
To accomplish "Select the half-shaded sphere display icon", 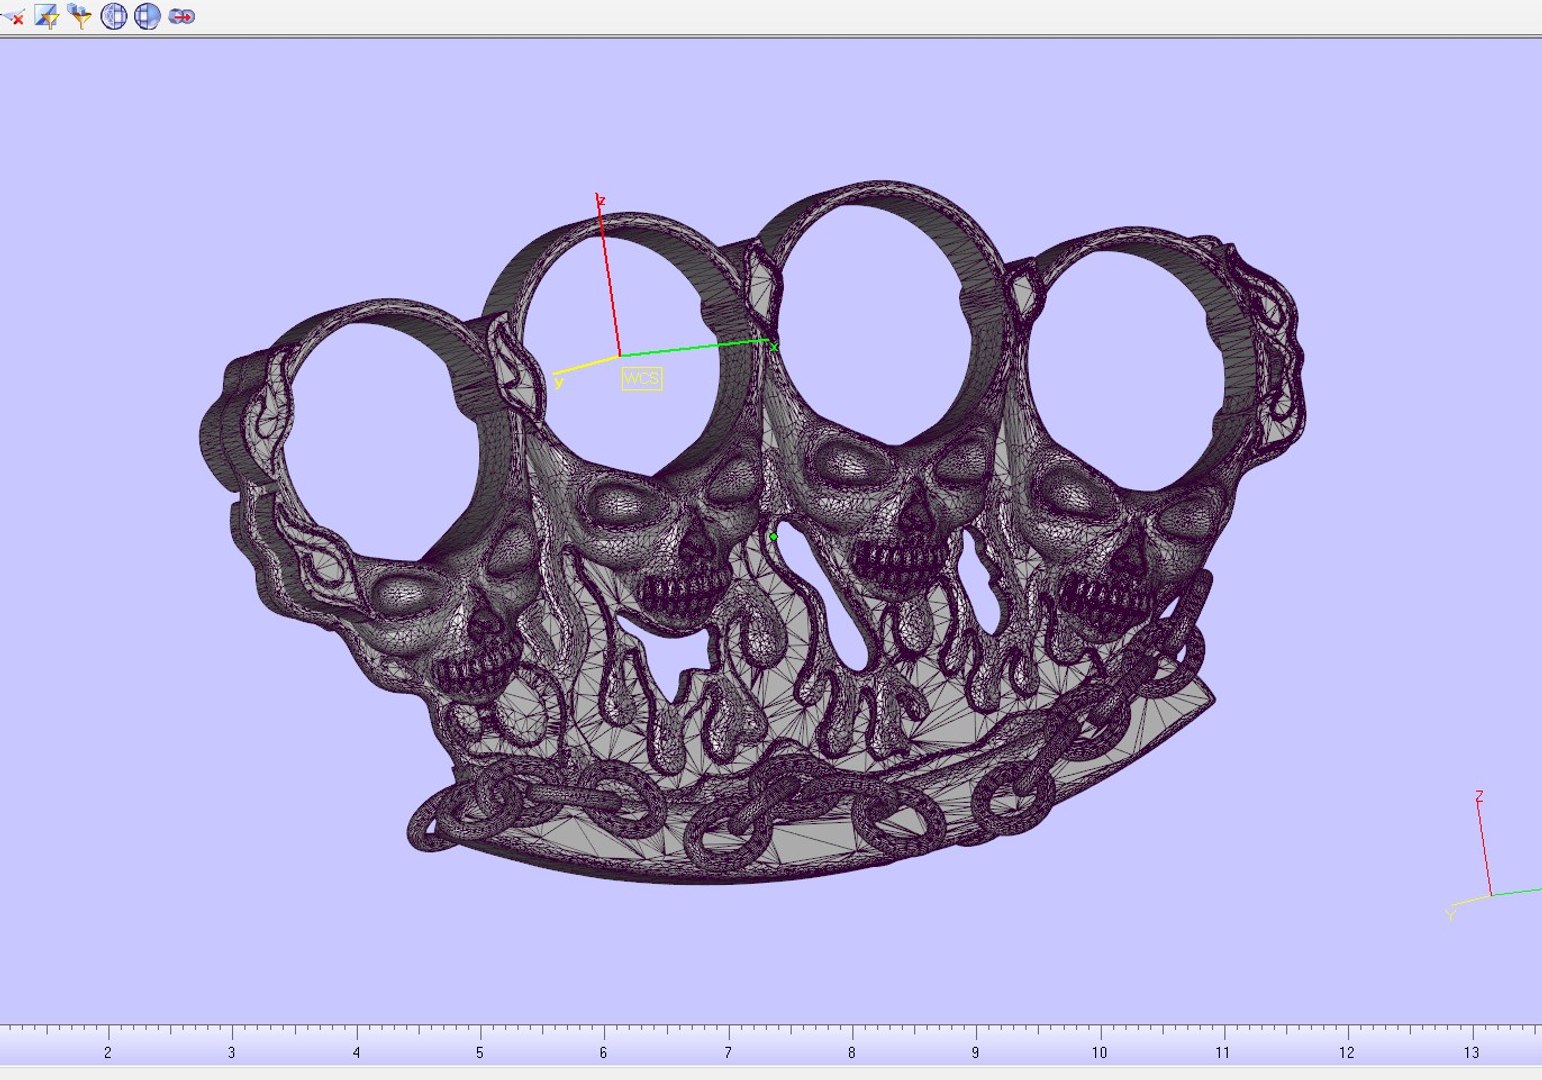I will coord(147,16).
